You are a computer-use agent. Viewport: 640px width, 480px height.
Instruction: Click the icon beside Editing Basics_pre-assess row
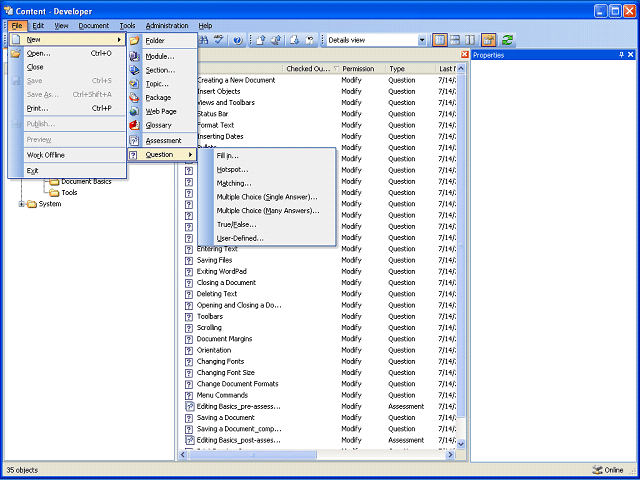(189, 407)
